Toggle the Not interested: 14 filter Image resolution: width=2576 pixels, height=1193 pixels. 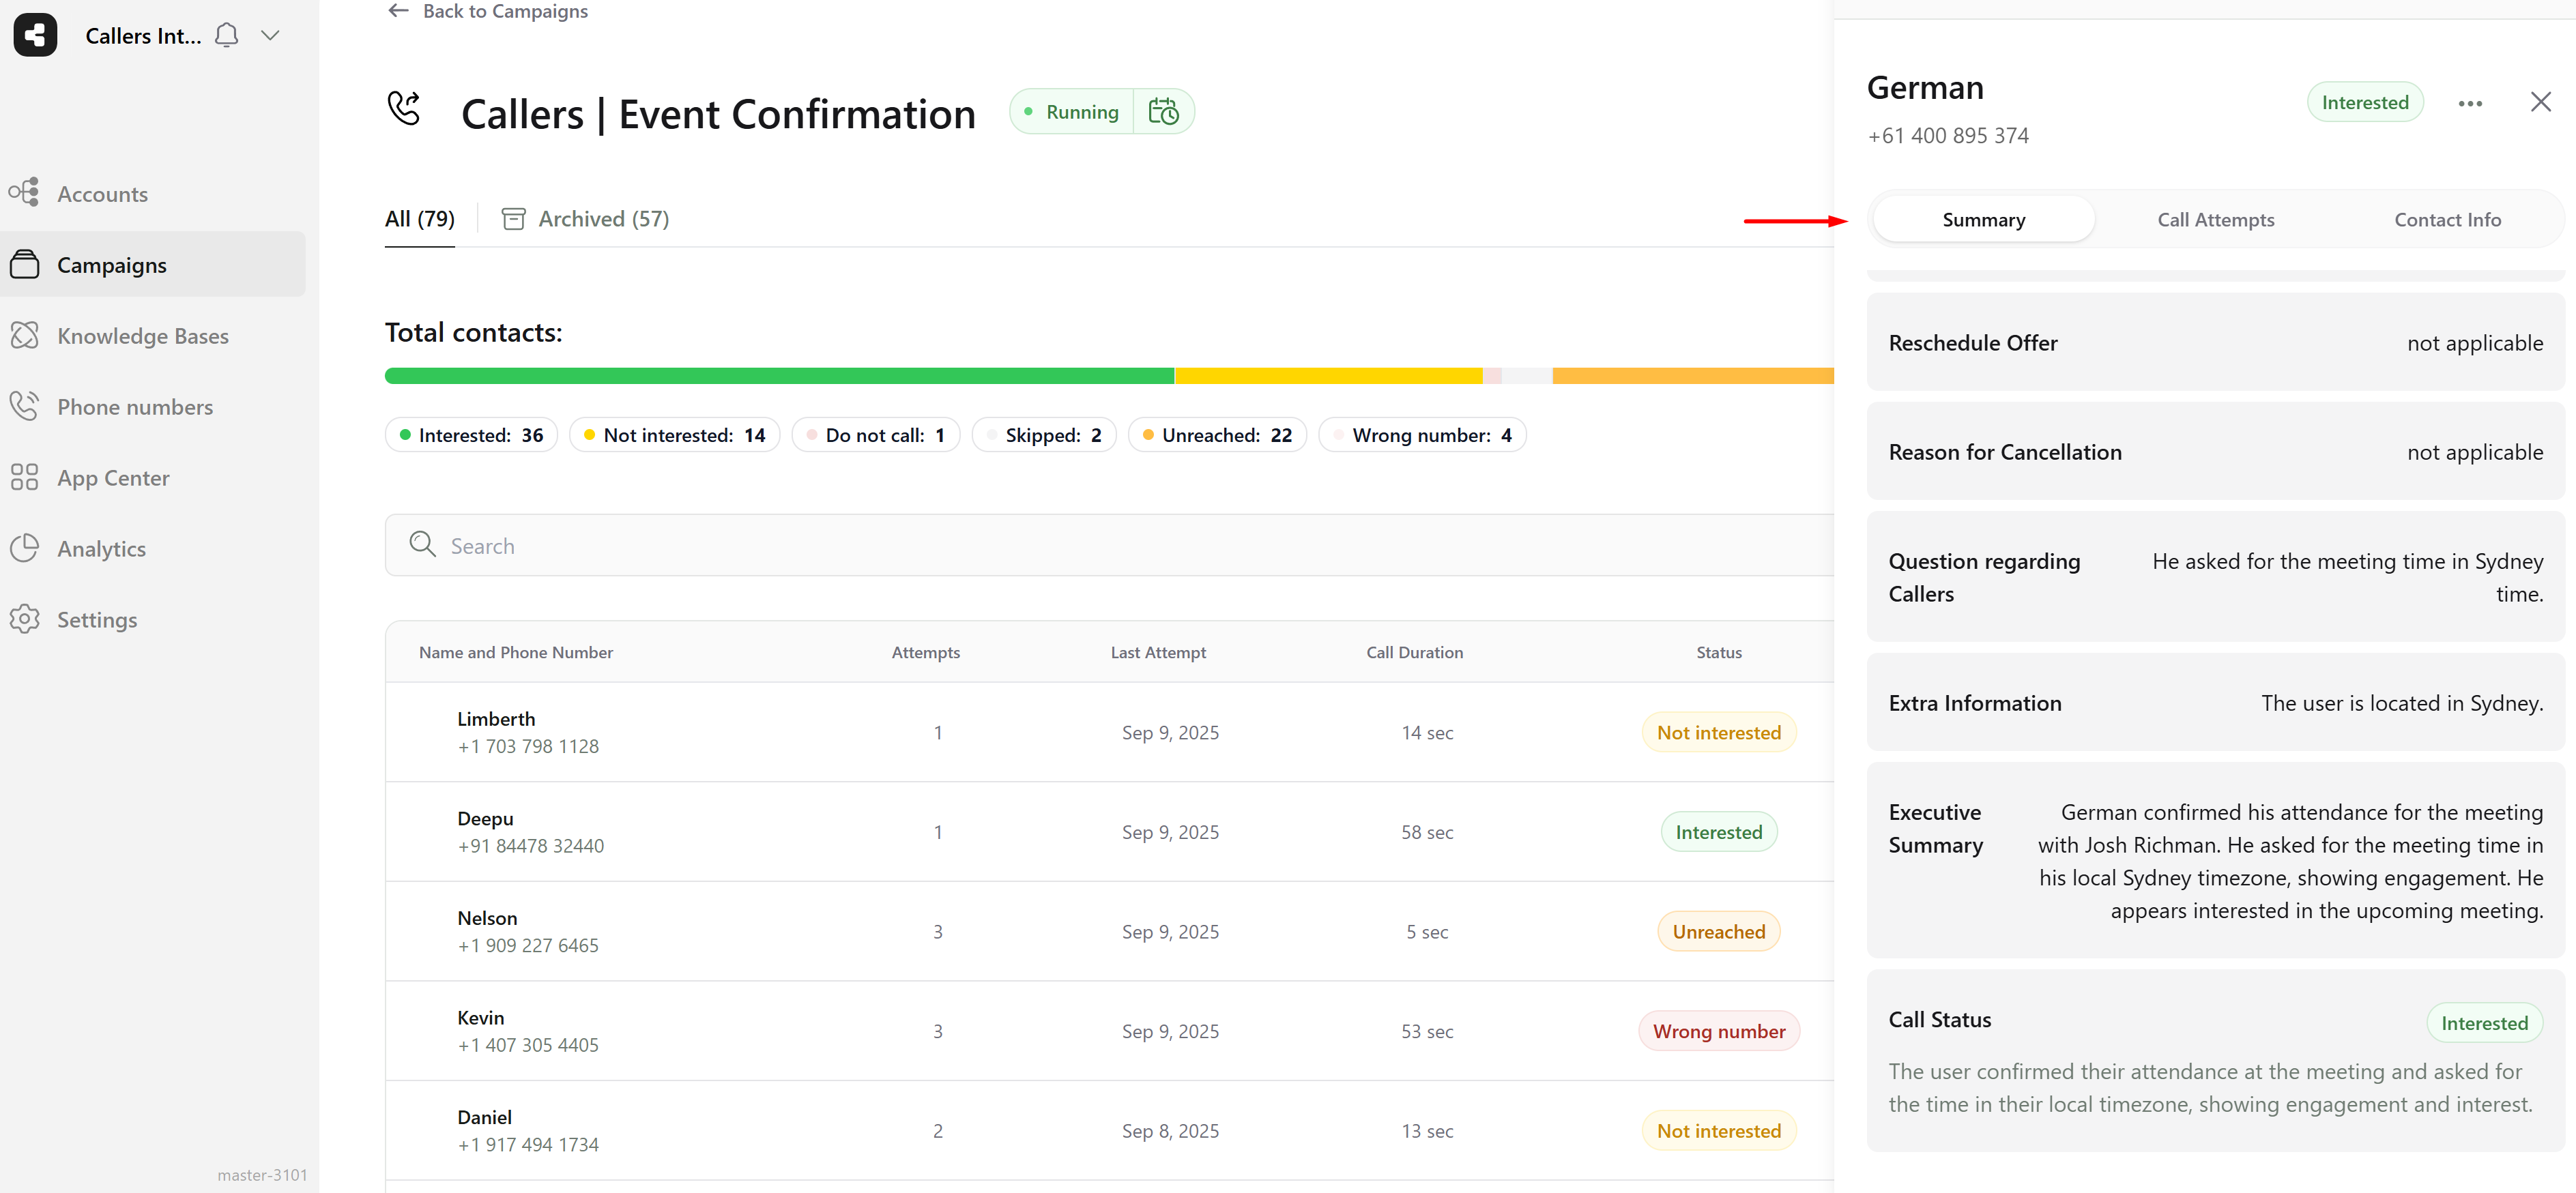click(x=674, y=435)
